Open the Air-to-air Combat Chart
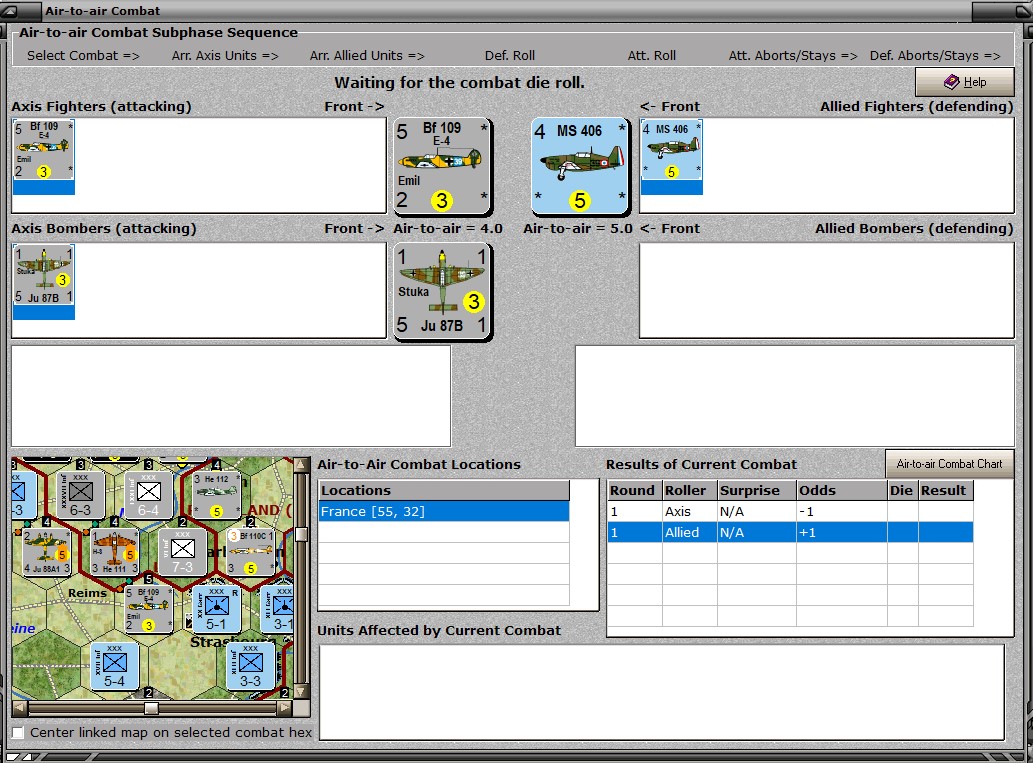This screenshot has height=763, width=1033. tap(949, 464)
